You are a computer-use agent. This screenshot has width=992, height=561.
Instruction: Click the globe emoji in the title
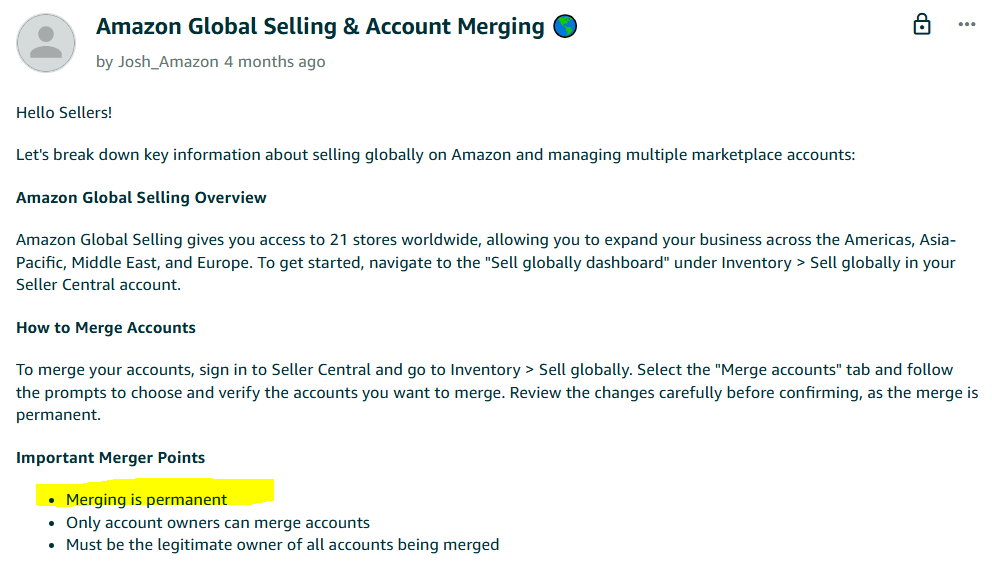pos(565,27)
